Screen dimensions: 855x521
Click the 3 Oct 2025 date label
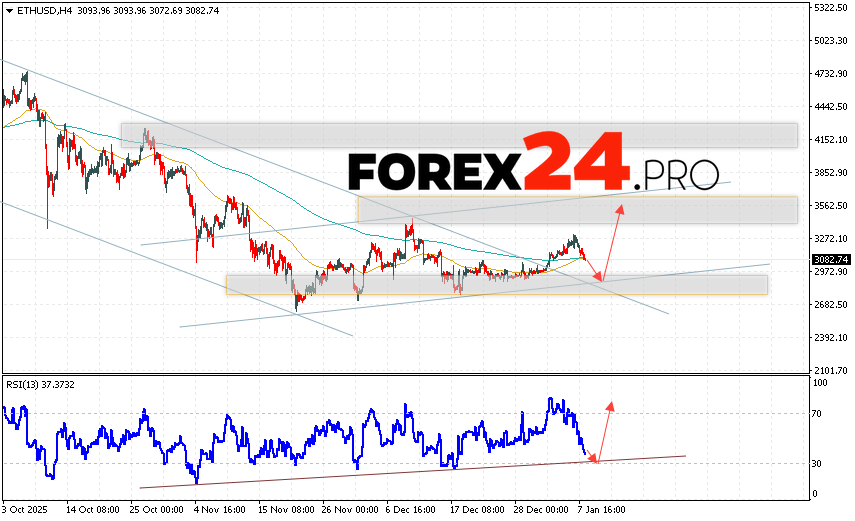[x=26, y=509]
